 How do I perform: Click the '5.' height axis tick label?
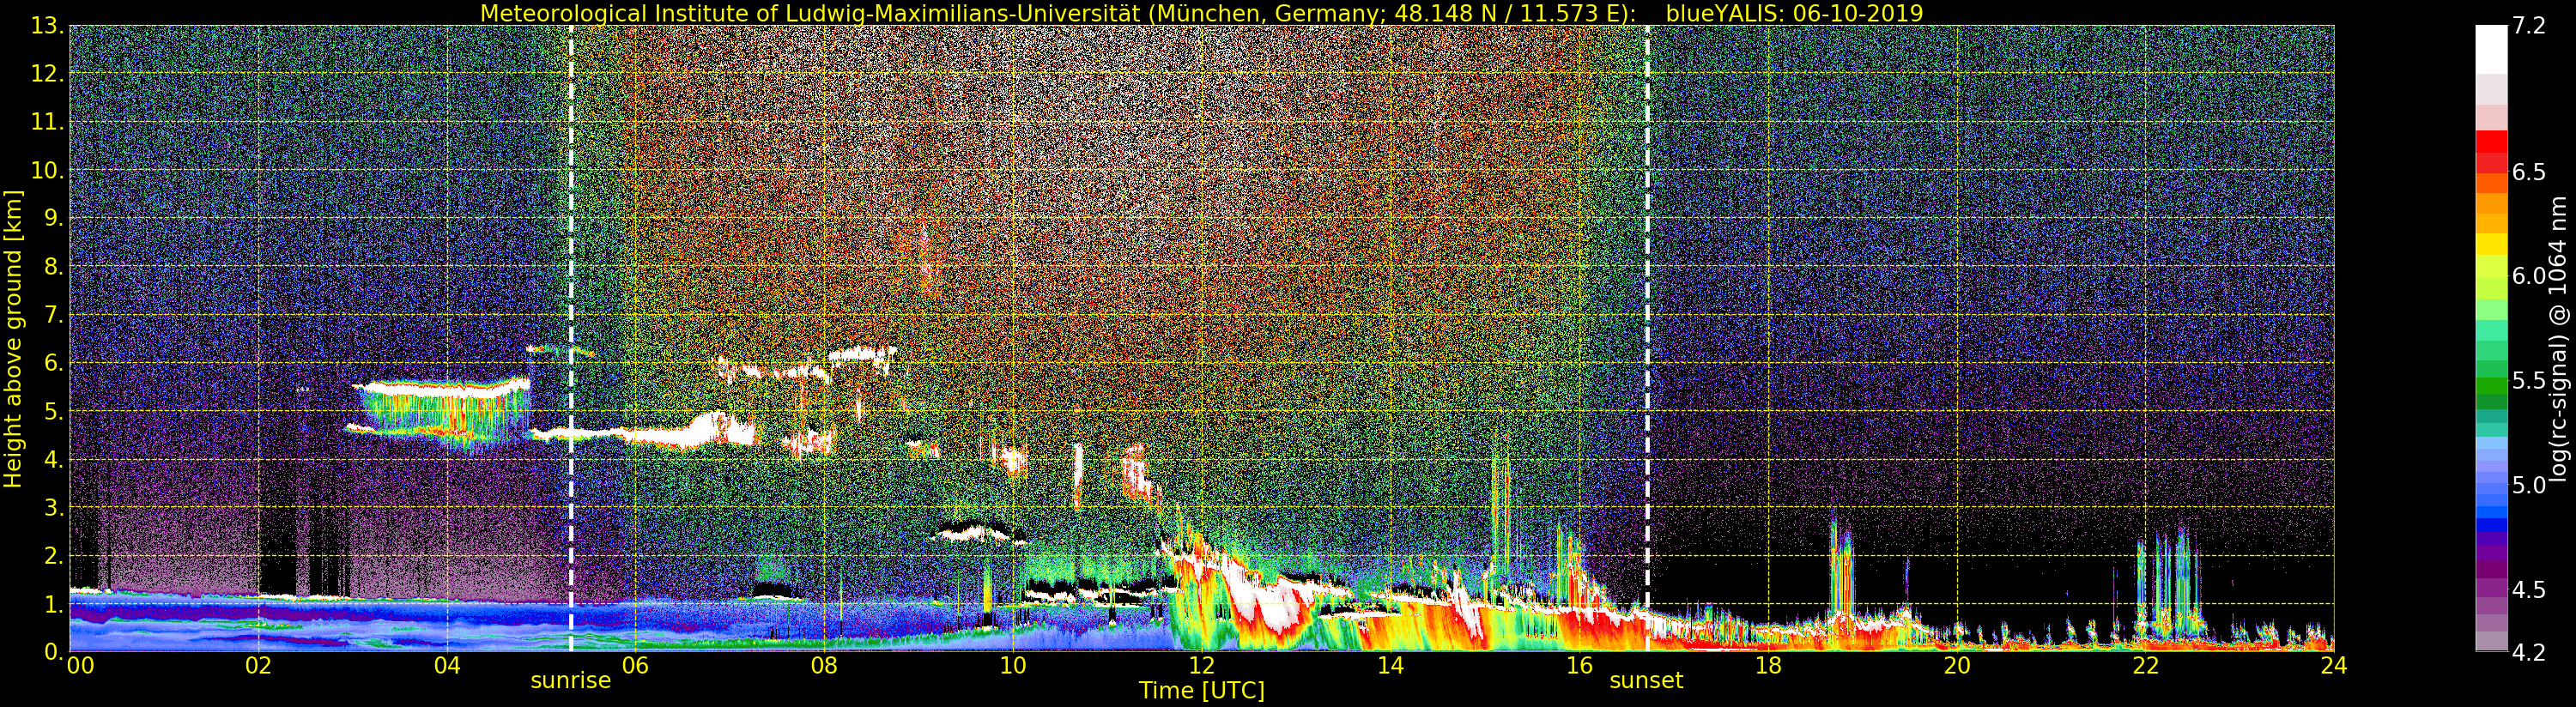click(53, 411)
